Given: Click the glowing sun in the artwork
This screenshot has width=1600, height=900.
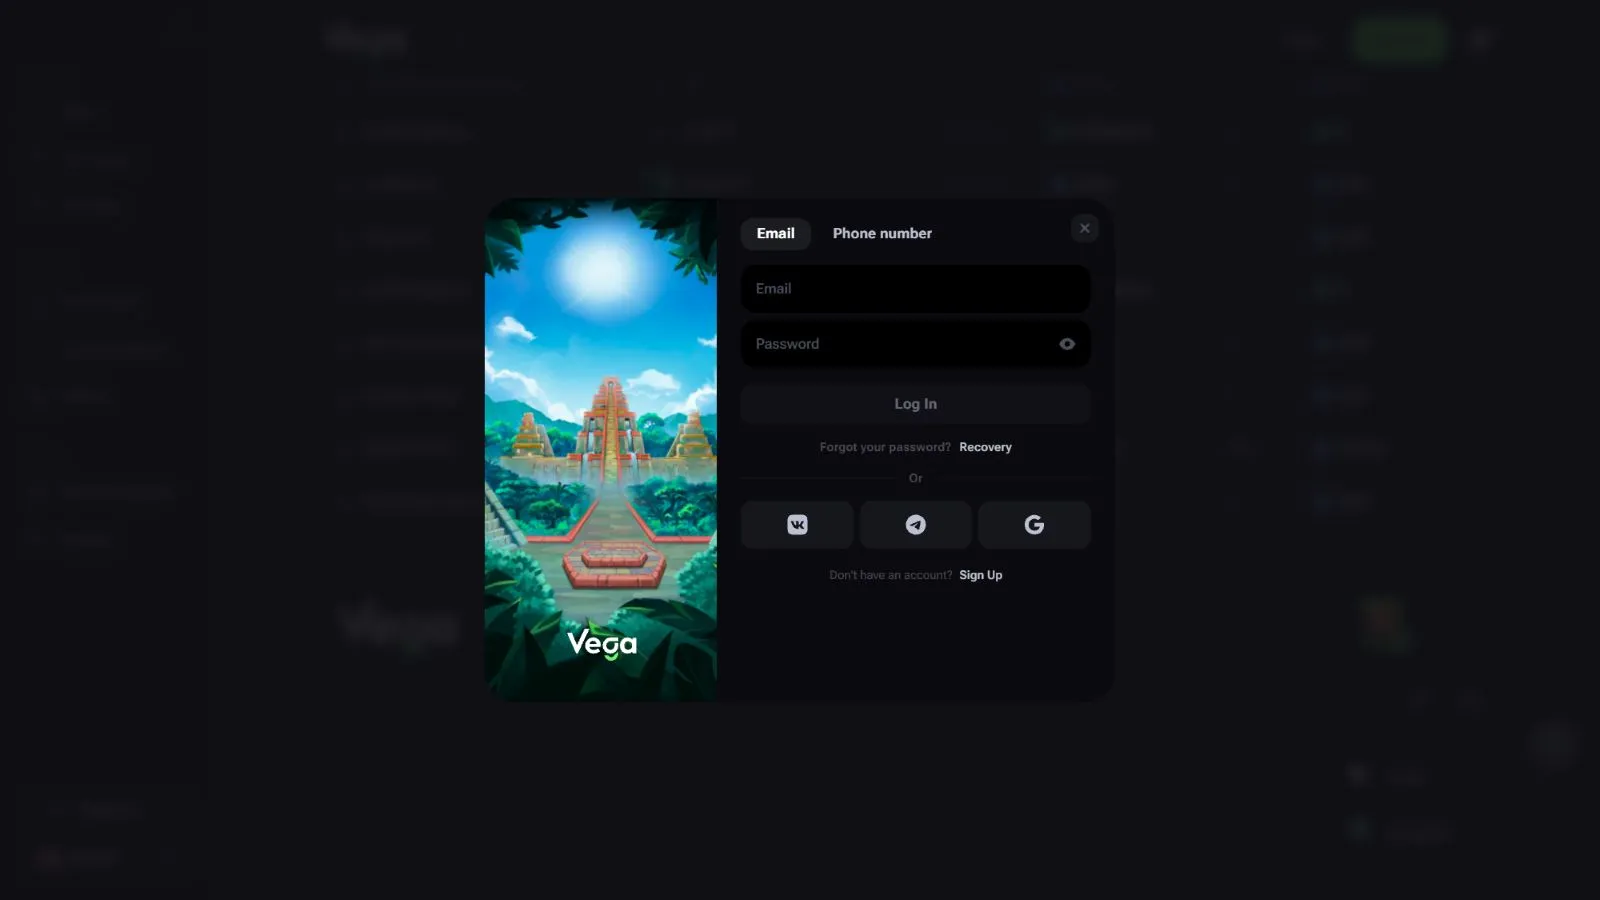Looking at the screenshot, I should click(x=601, y=268).
